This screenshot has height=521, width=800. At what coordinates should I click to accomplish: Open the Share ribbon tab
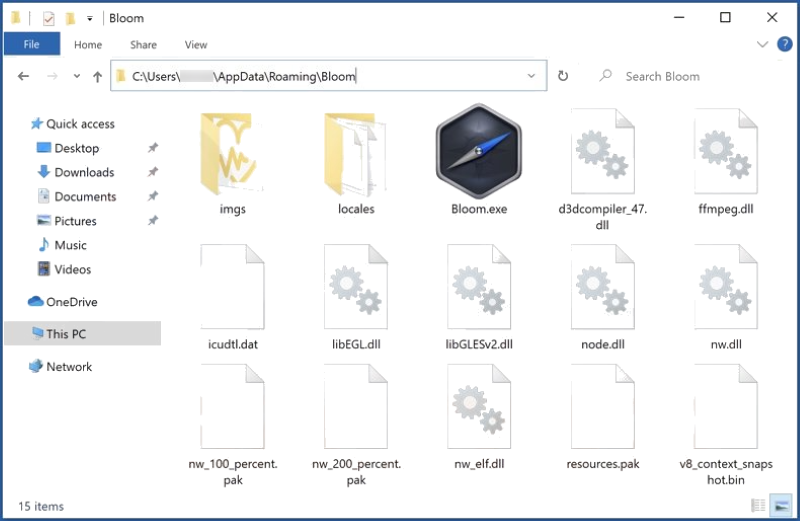[x=143, y=45]
